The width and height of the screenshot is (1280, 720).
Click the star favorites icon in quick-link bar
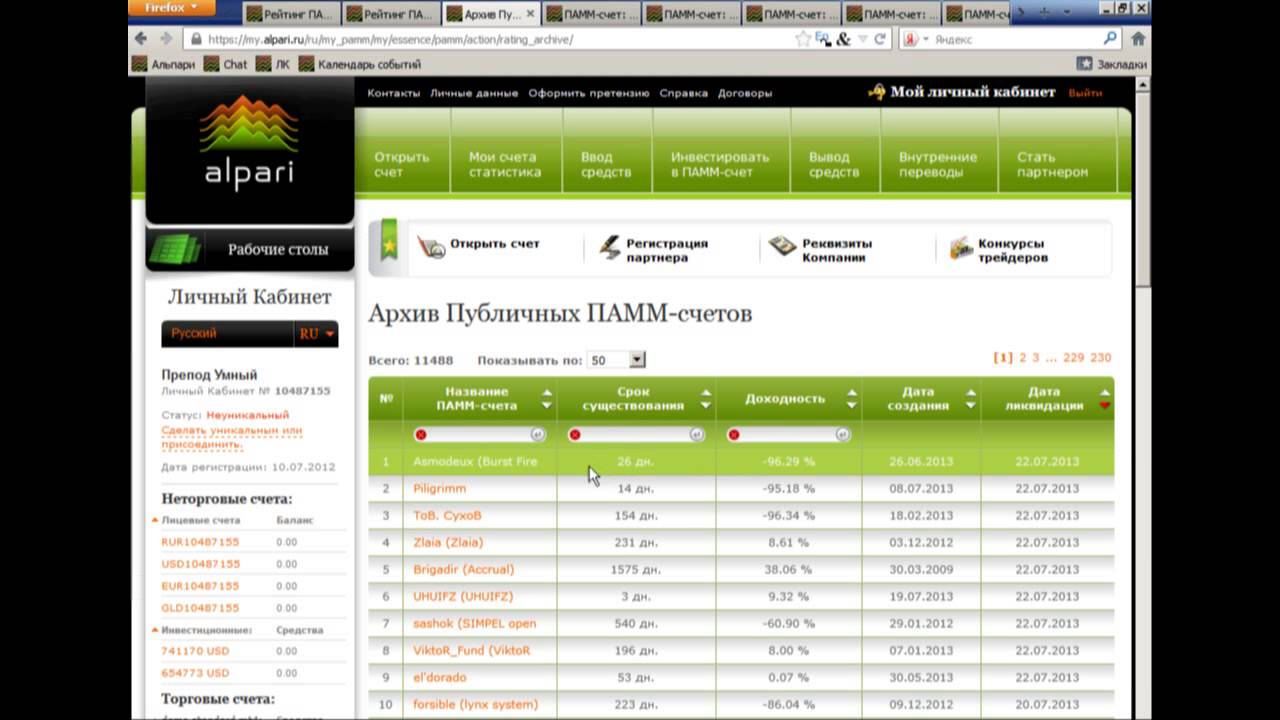(389, 246)
